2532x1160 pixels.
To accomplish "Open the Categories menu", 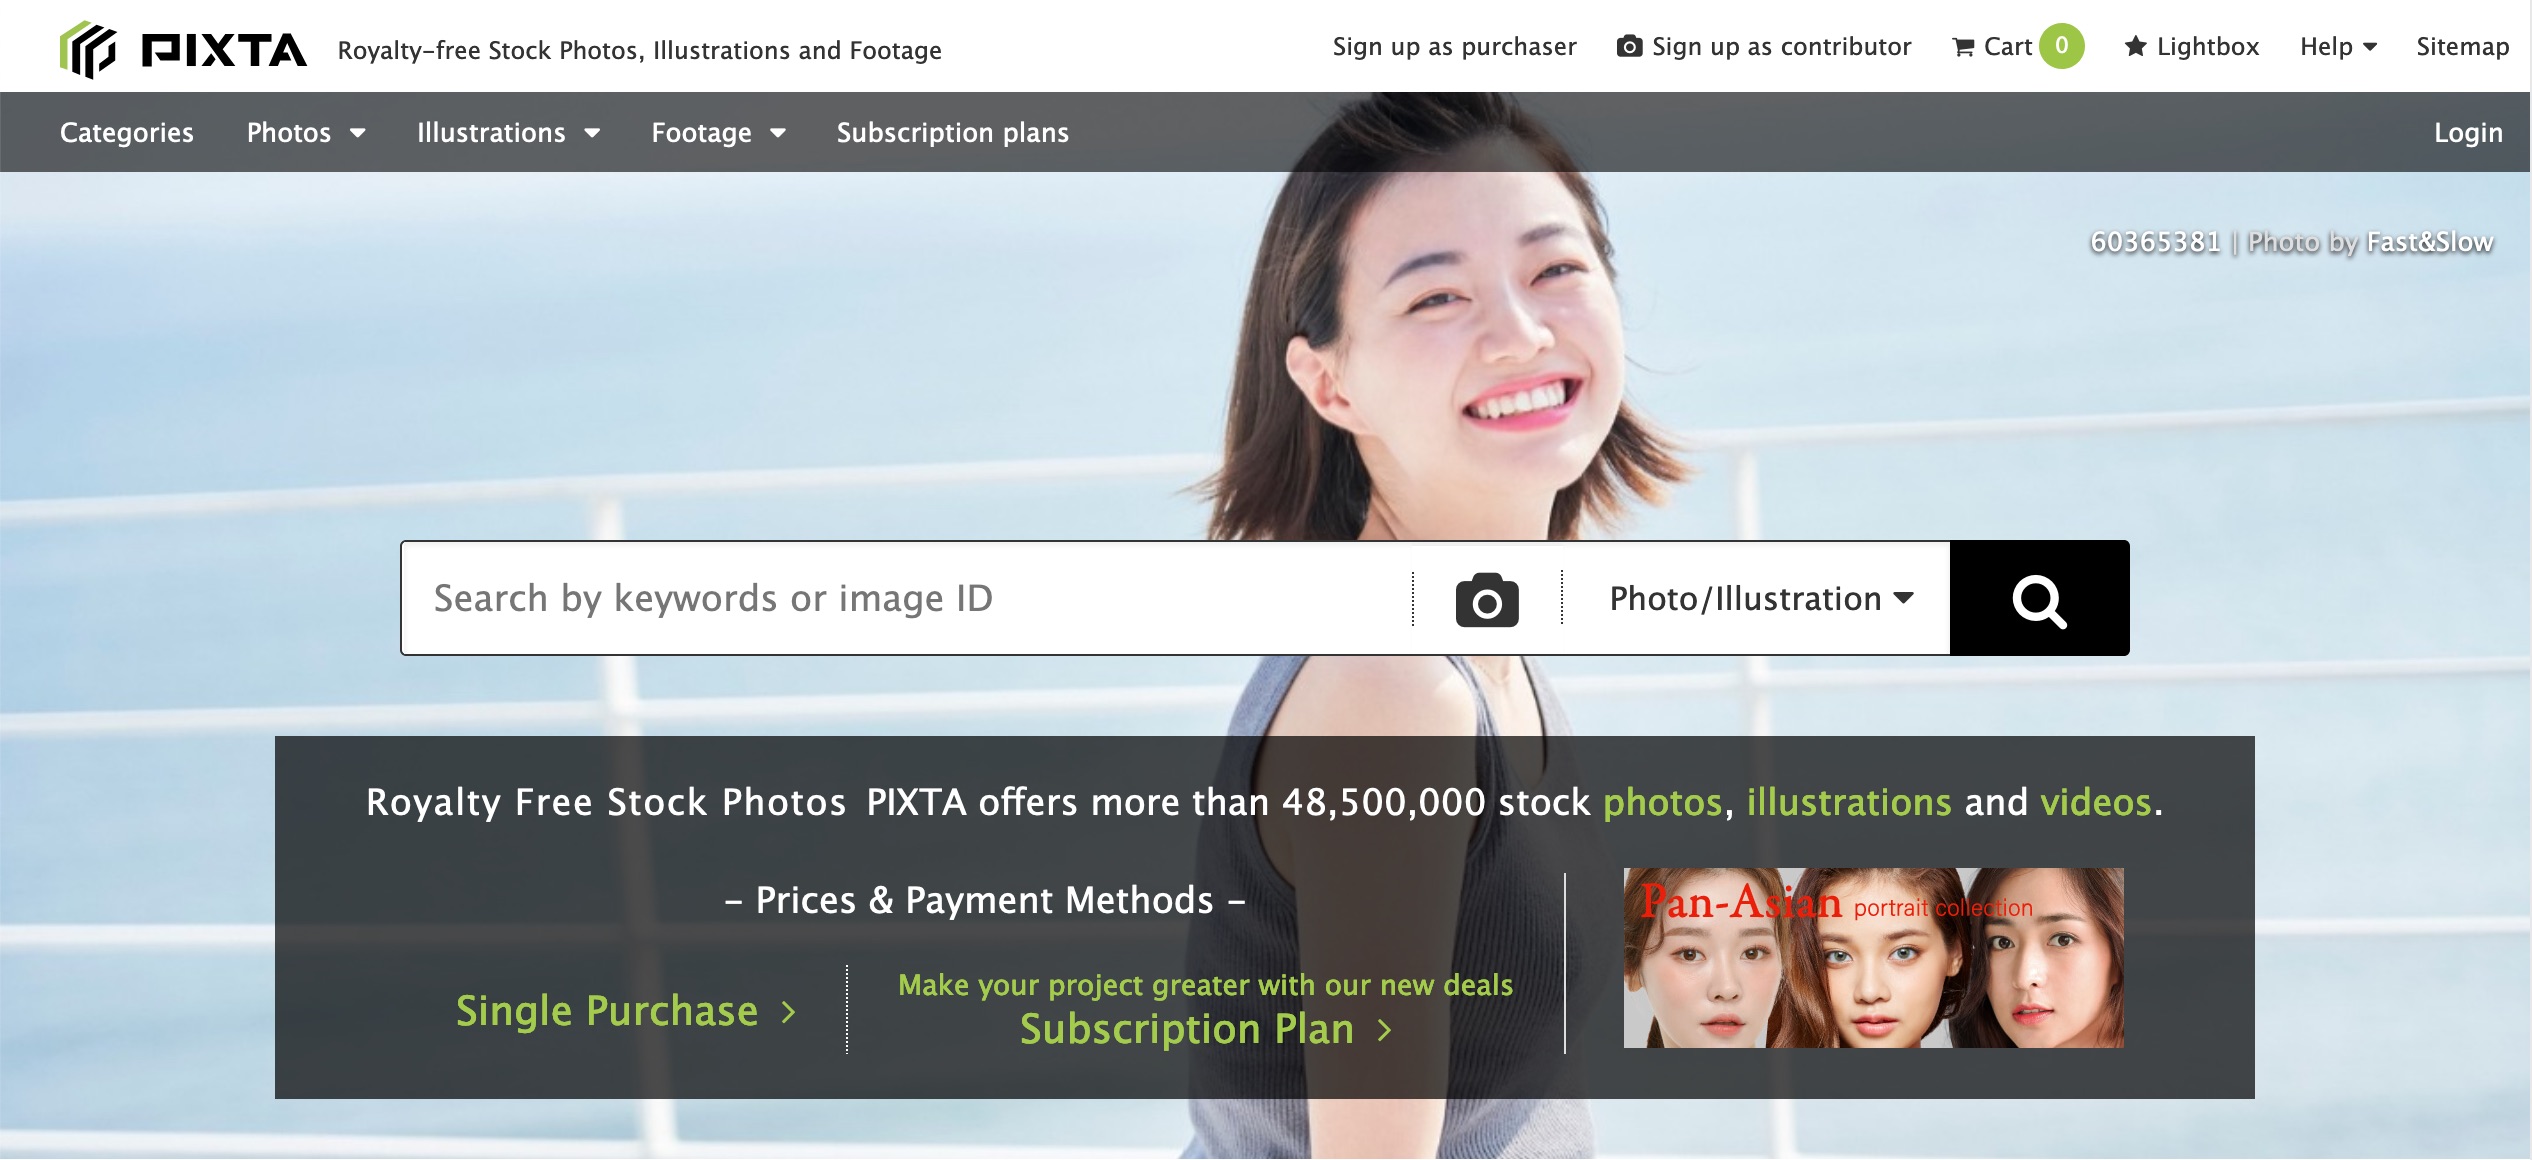I will point(126,132).
